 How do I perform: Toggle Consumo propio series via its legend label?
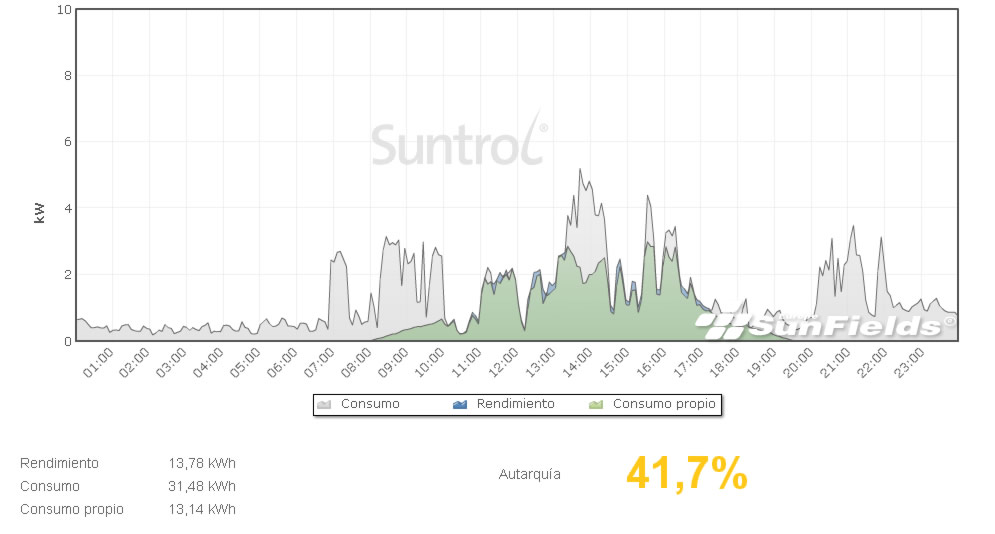663,405
